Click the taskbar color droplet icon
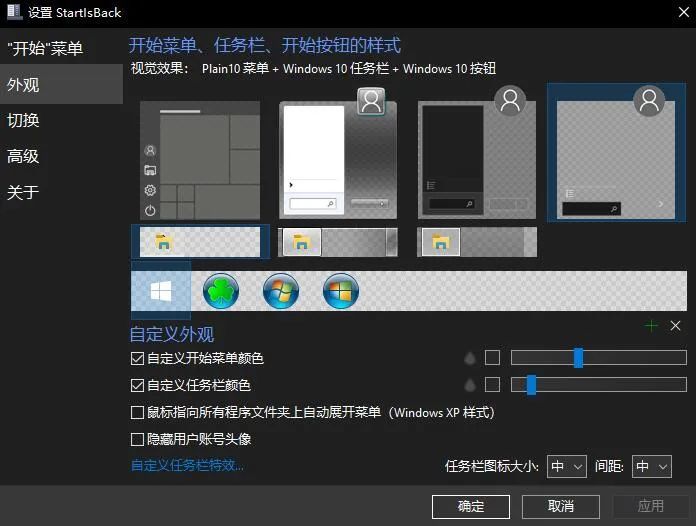Viewport: 696px width, 526px height. [470, 385]
